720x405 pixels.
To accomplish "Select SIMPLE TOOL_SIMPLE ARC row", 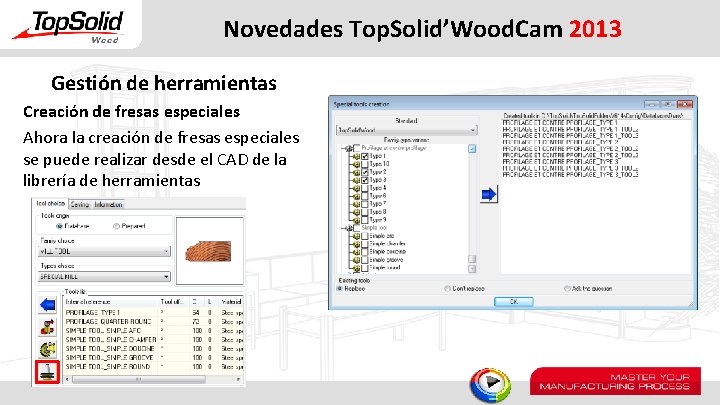I will pyautogui.click(x=153, y=331).
